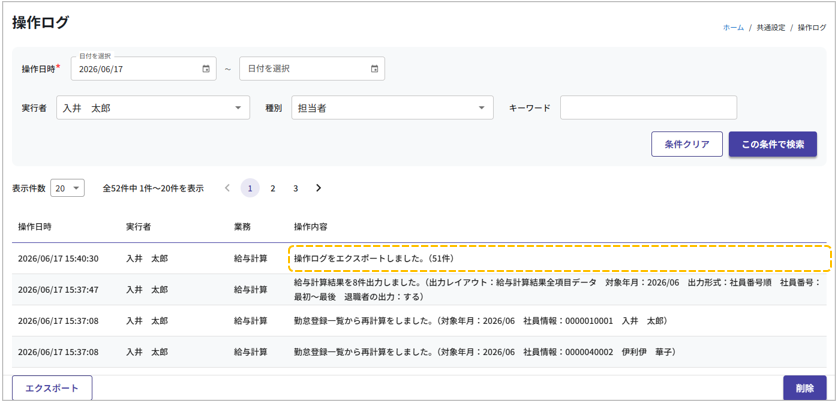Open the ホーム breadcrumb link
The width and height of the screenshot is (837, 403).
pyautogui.click(x=733, y=28)
